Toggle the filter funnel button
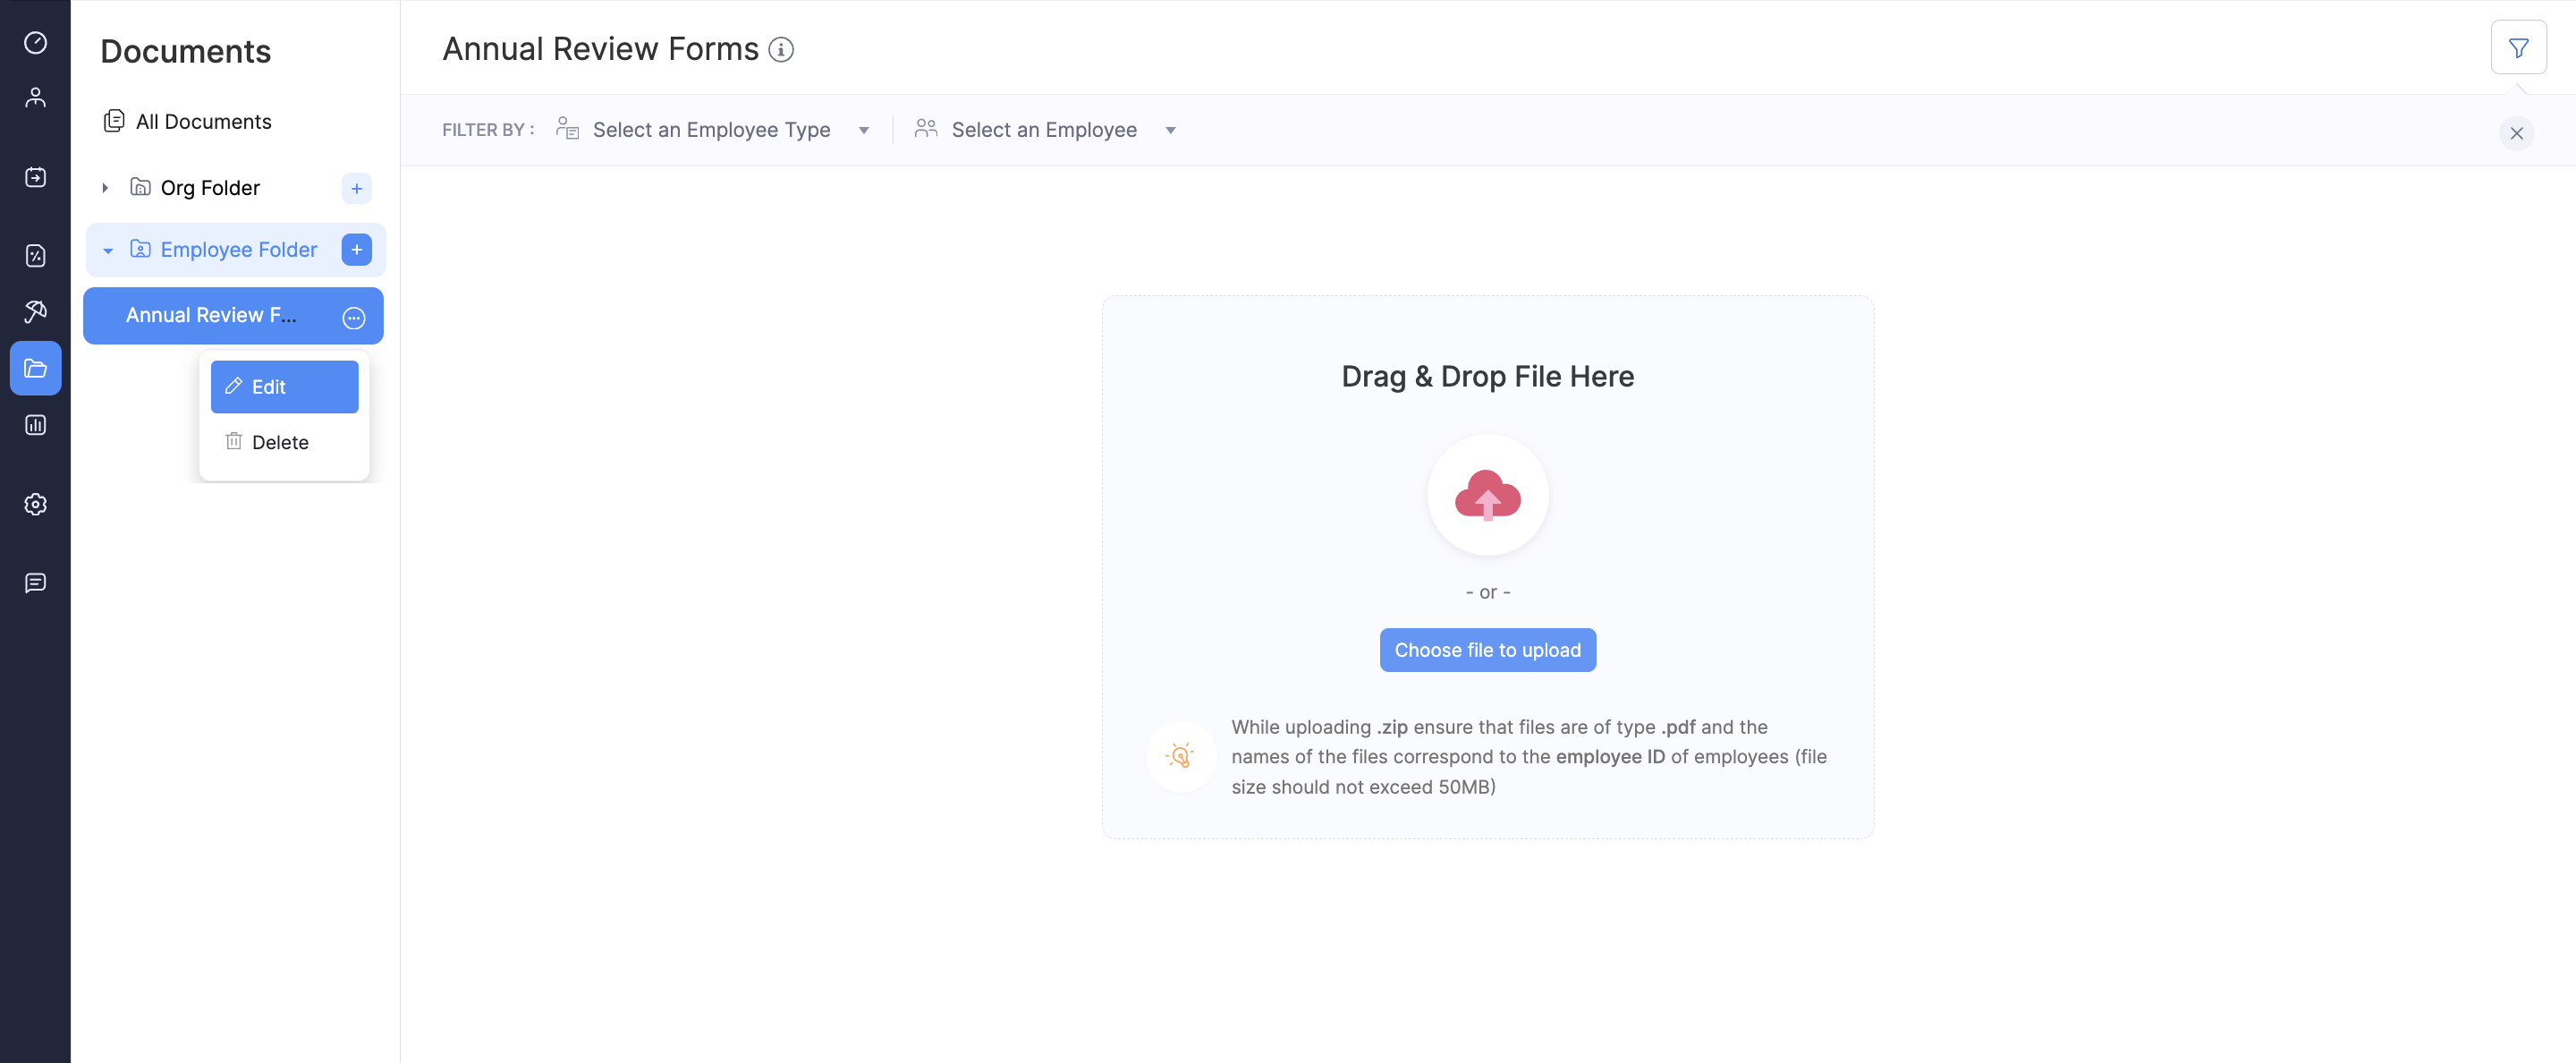 [x=2518, y=47]
